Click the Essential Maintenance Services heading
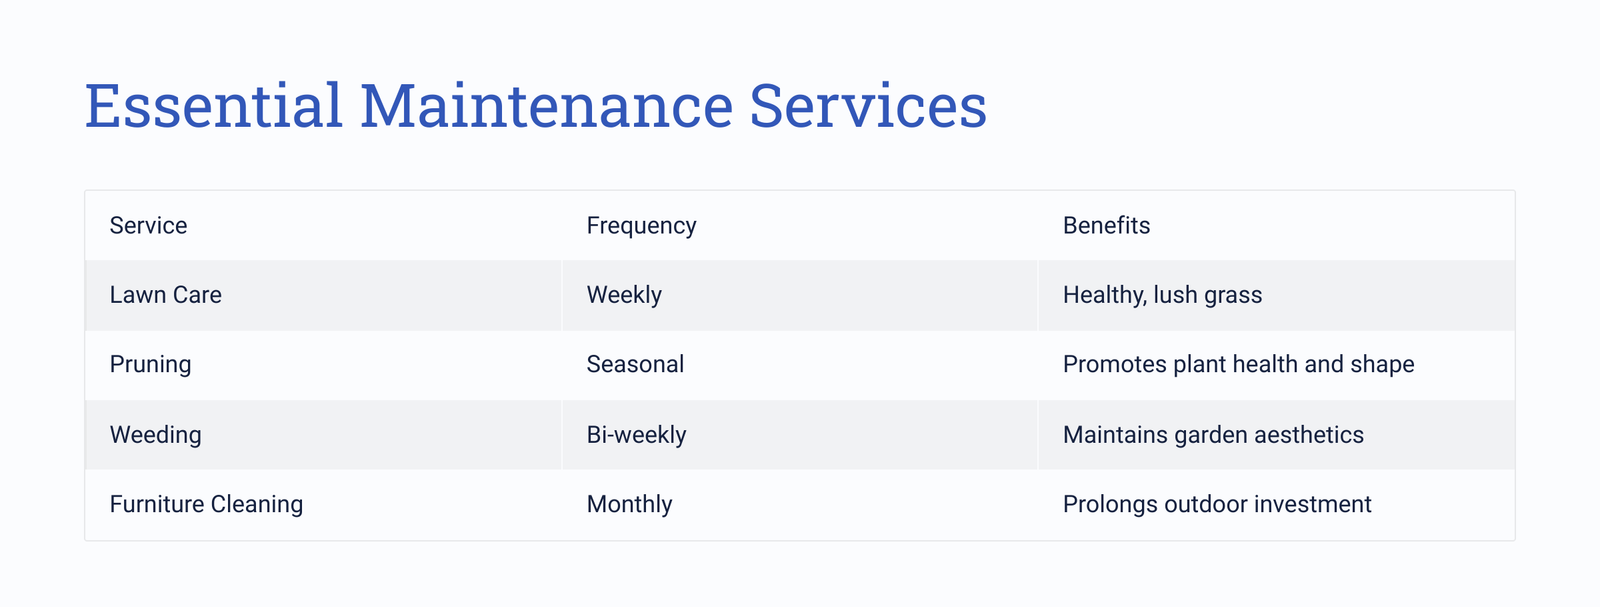The width and height of the screenshot is (1600, 607). coord(536,106)
